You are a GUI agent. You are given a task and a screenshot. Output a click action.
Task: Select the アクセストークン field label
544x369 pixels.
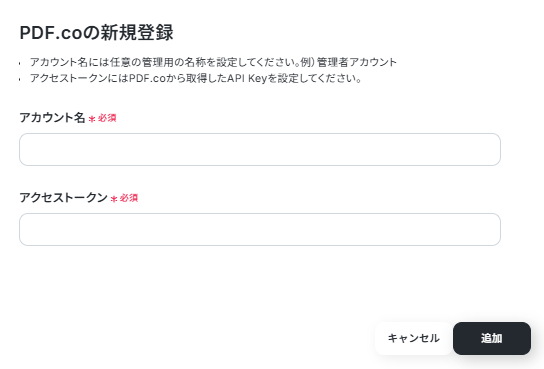[x=63, y=198]
